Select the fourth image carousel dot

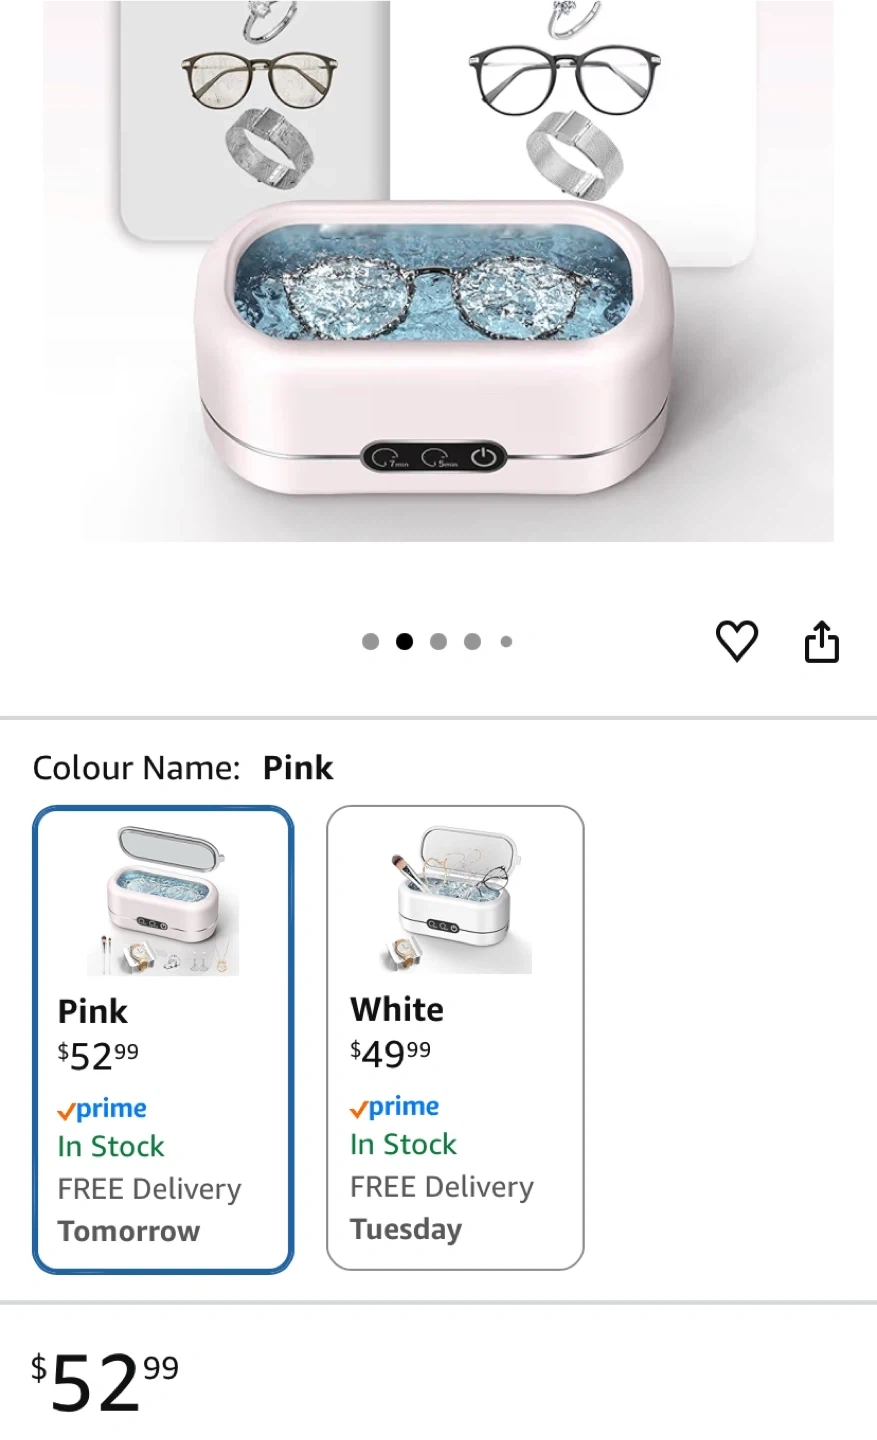pos(472,642)
